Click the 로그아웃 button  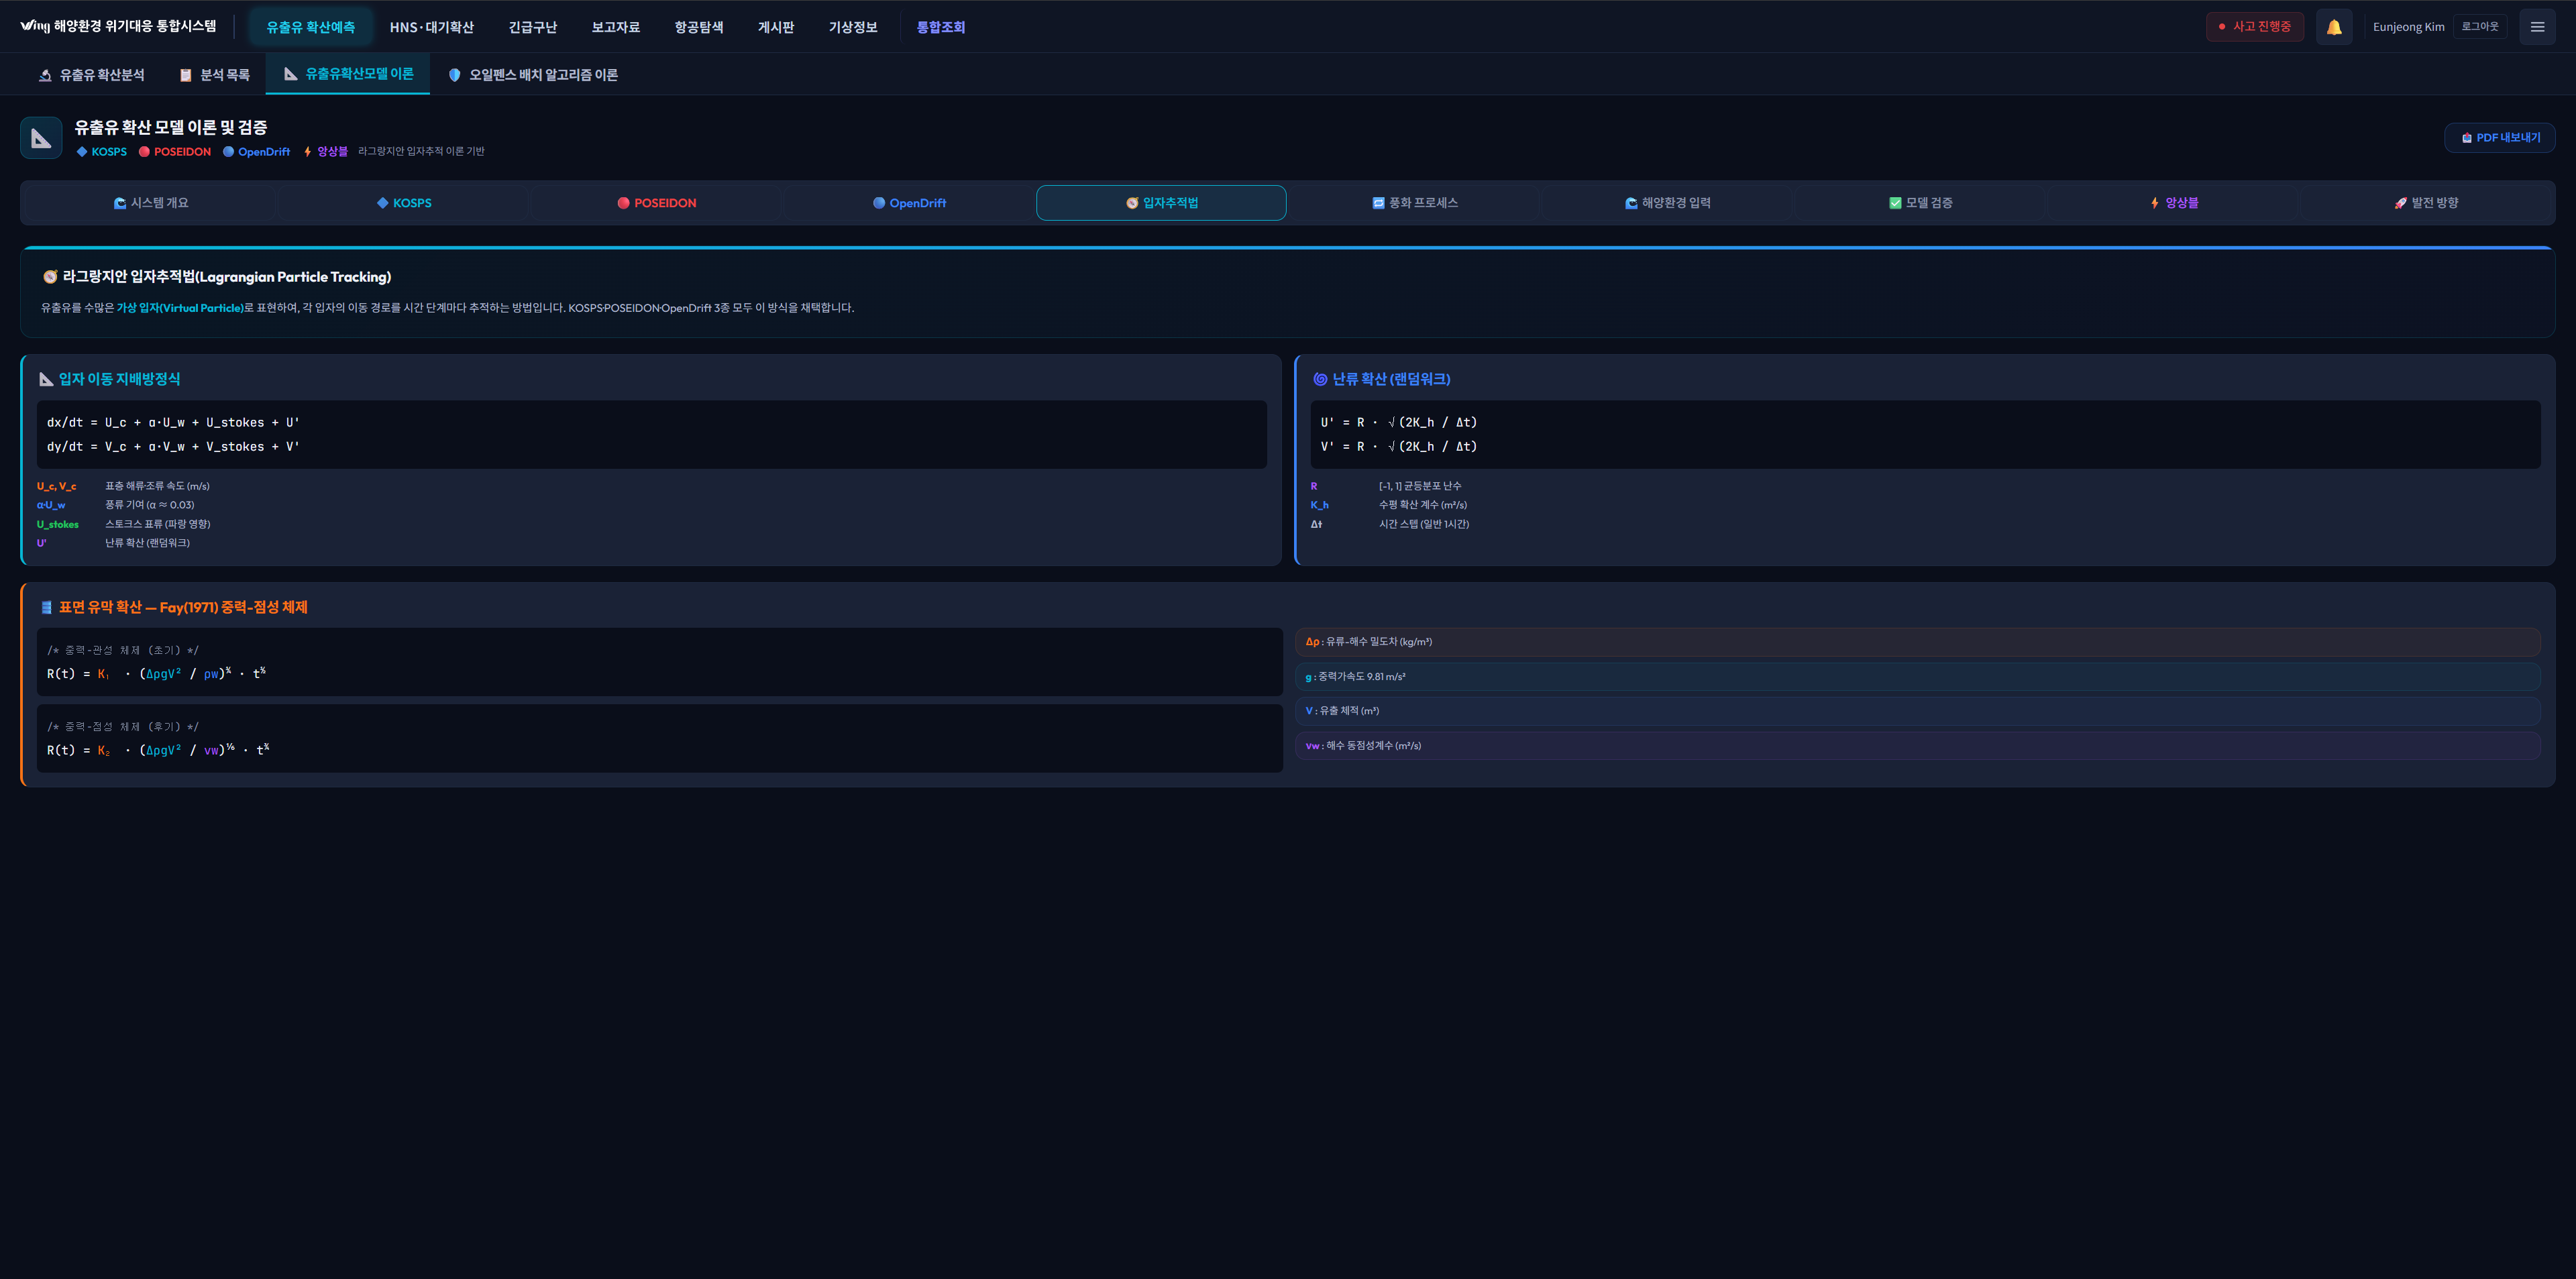[2479, 27]
